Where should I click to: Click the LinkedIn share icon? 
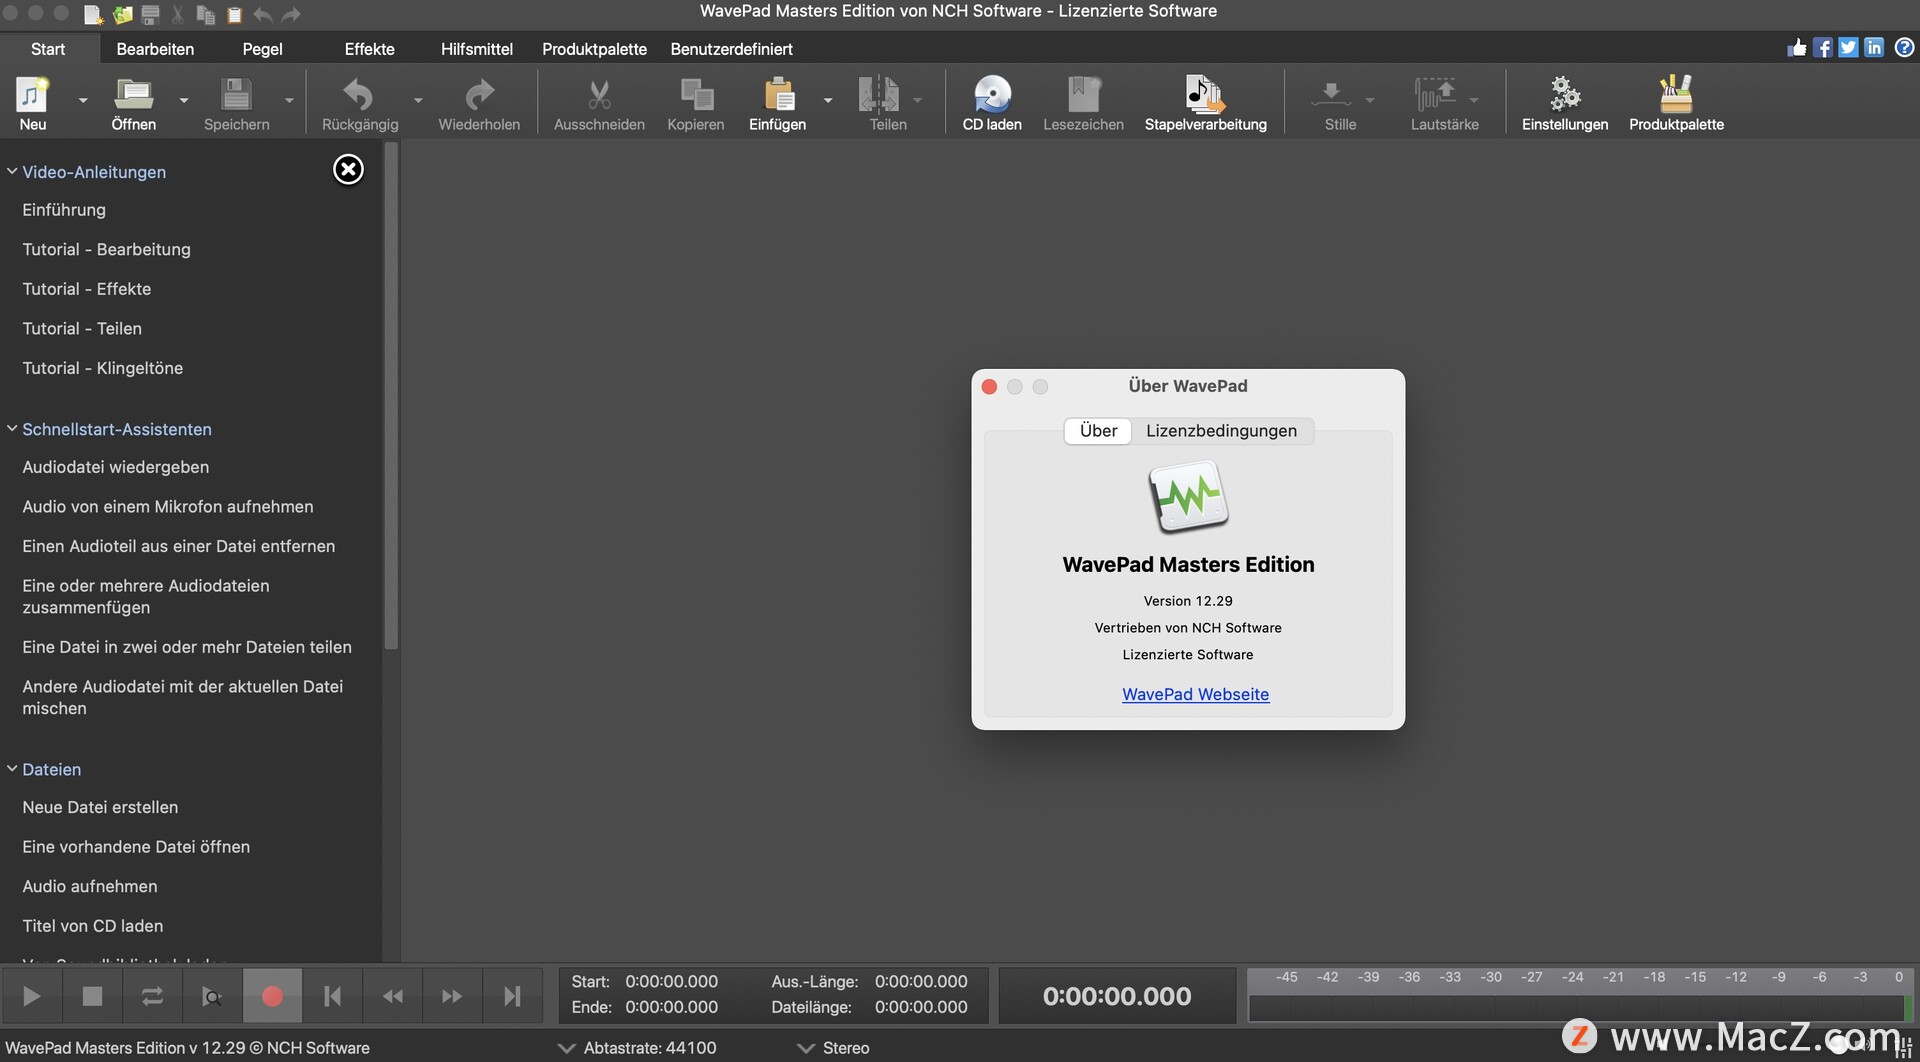[1874, 48]
